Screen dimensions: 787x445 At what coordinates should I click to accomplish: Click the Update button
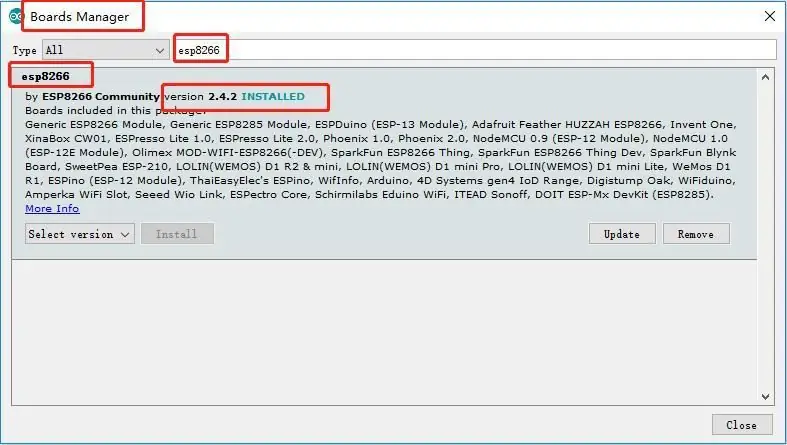622,234
